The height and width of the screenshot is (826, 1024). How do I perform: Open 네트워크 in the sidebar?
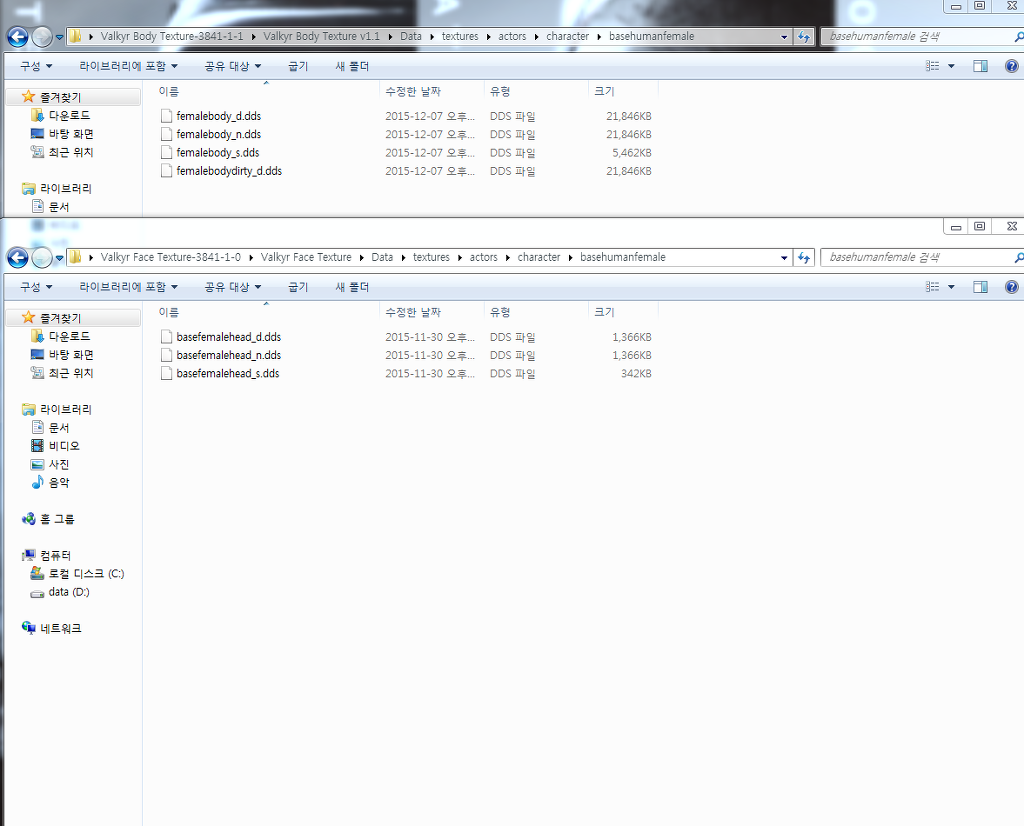(x=52, y=628)
